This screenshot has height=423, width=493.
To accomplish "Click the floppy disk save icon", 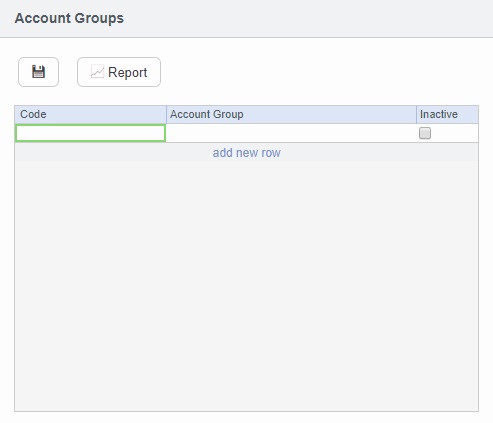I will 38,72.
